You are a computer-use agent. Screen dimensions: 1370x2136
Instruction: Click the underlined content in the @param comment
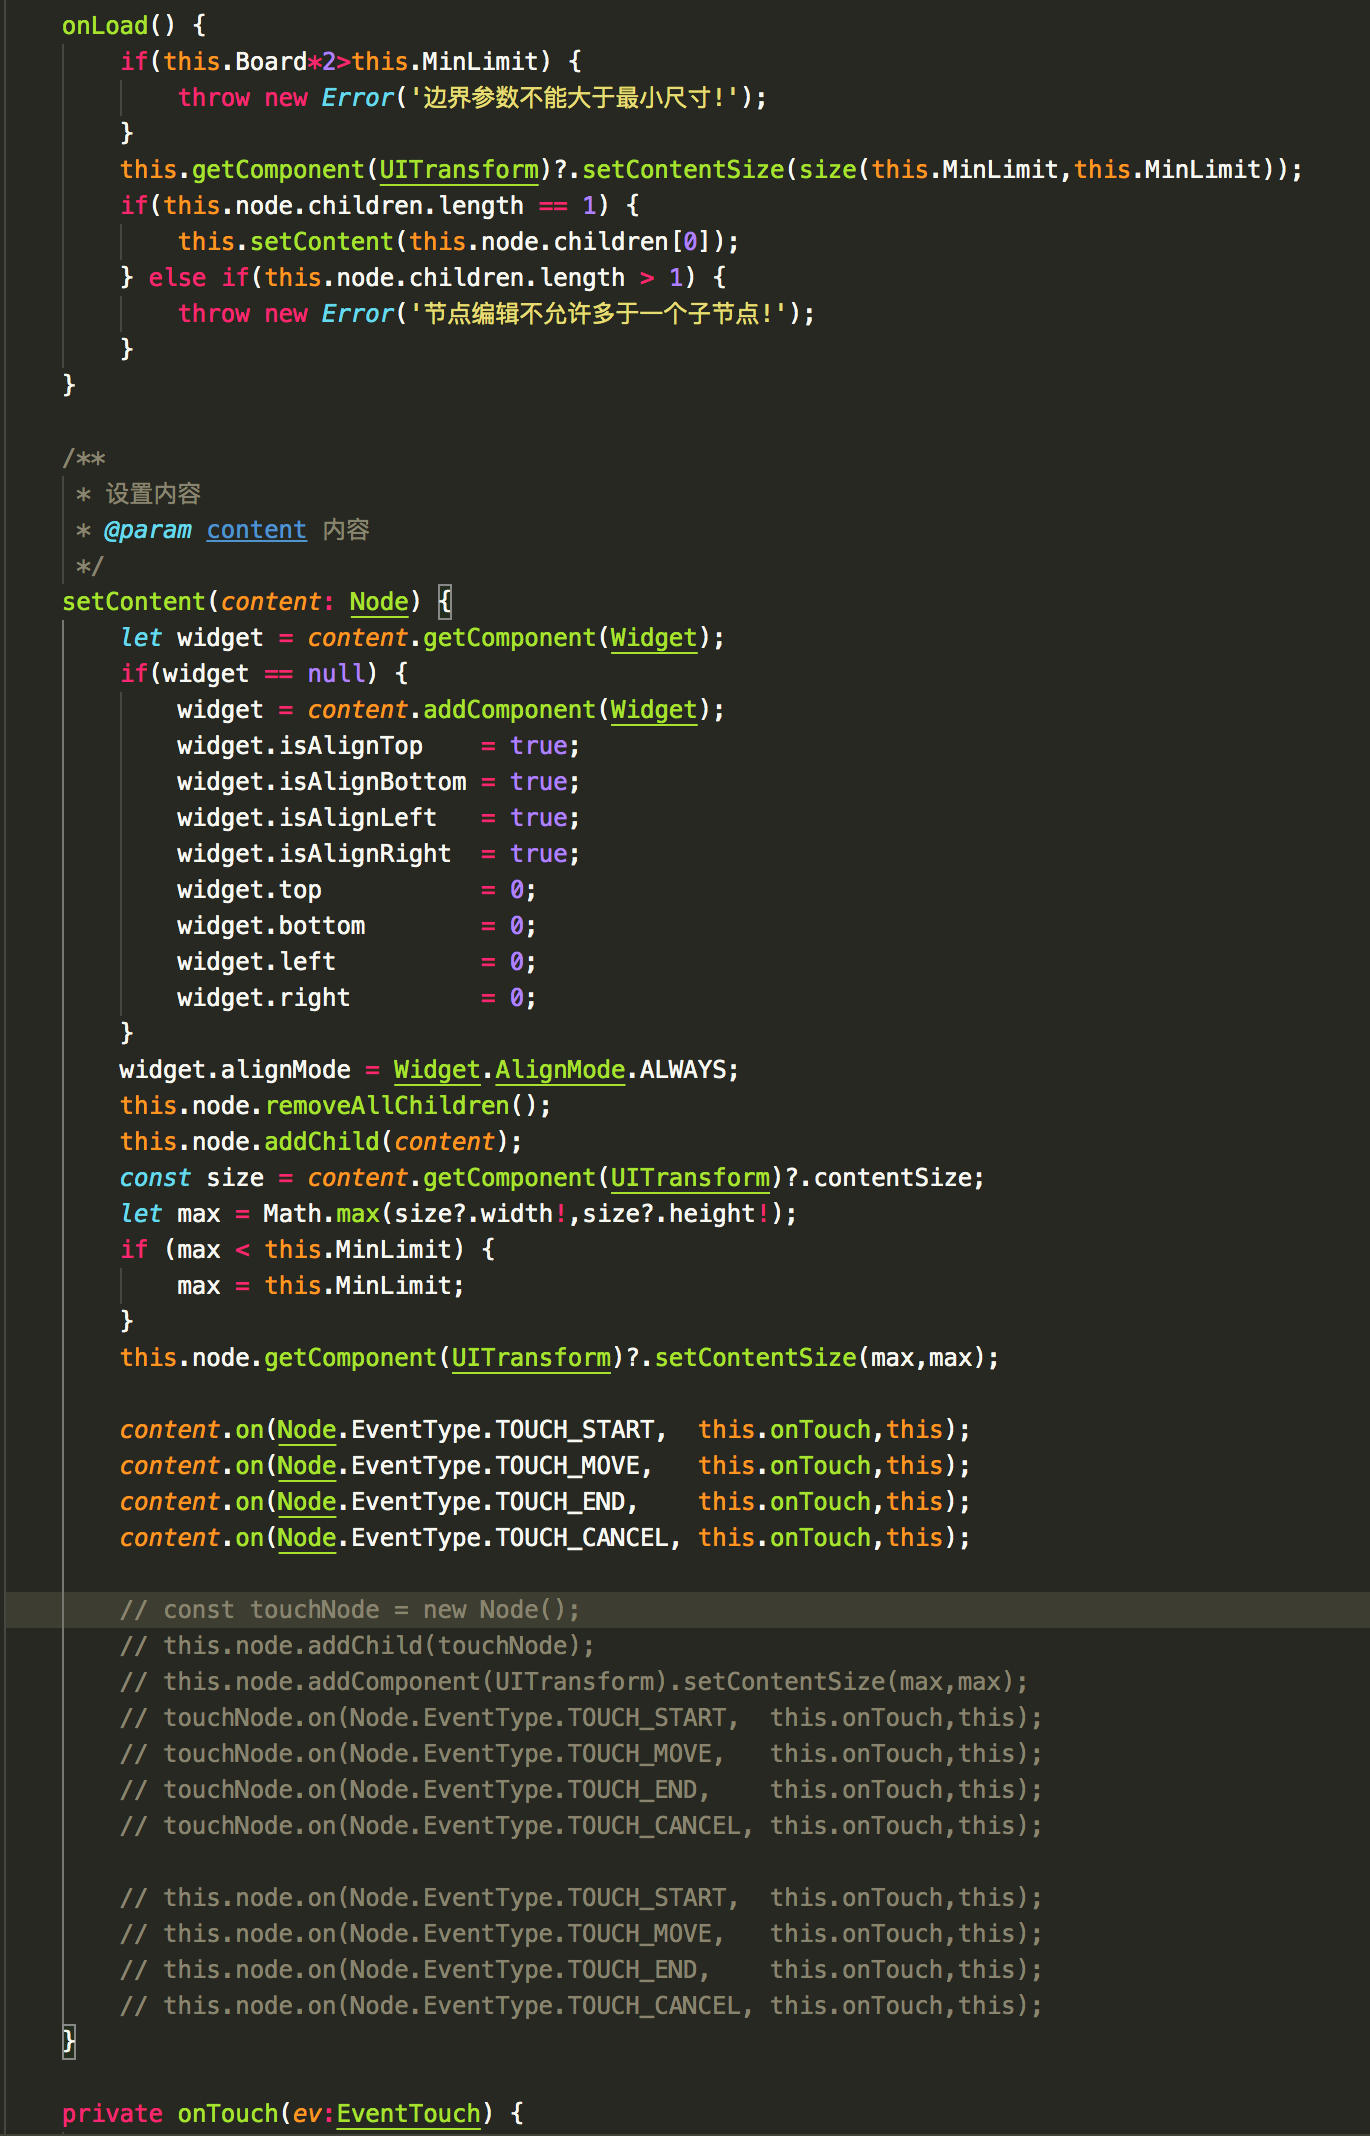256,530
